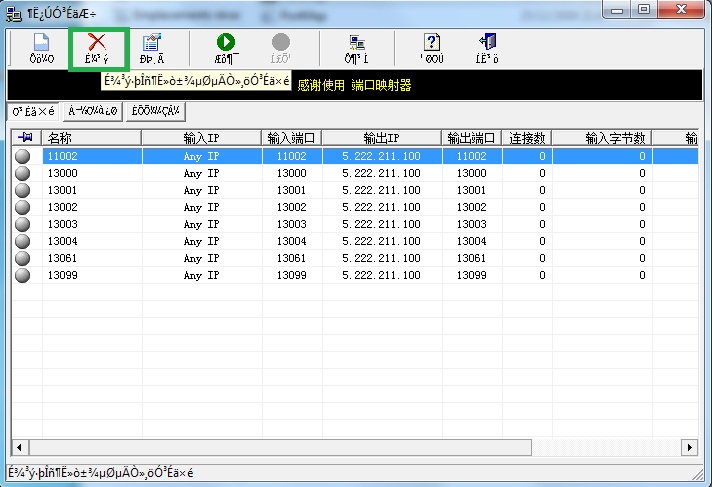Sort by the 输入端口 column header
This screenshot has width=712, height=487.
(x=292, y=138)
